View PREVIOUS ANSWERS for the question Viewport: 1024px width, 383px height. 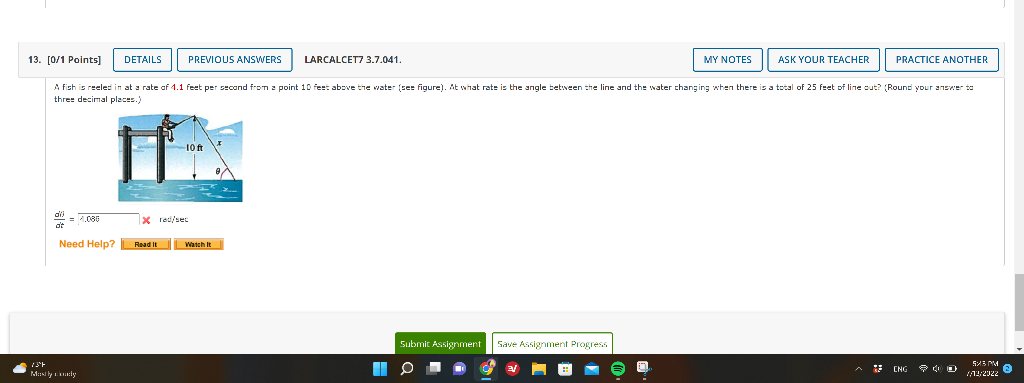(234, 59)
